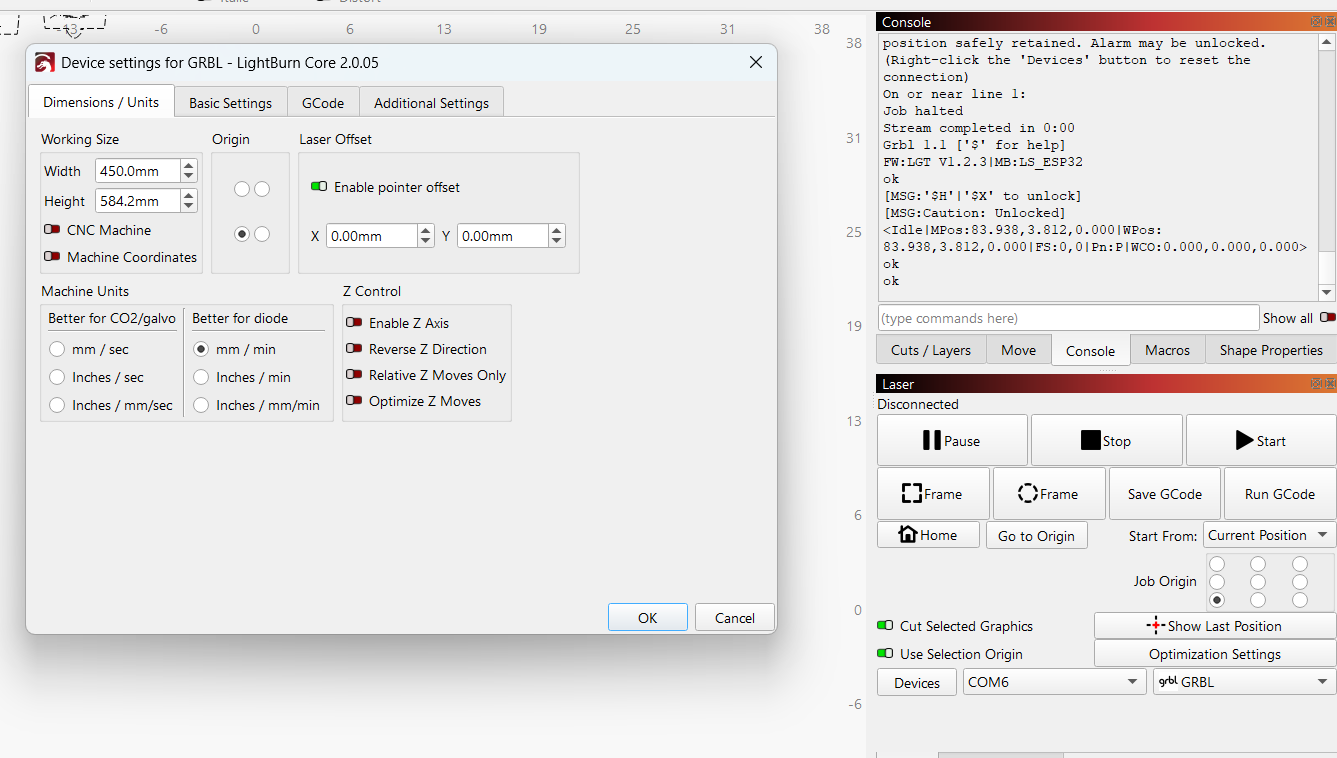Select the Inches / min radio button

(x=201, y=377)
